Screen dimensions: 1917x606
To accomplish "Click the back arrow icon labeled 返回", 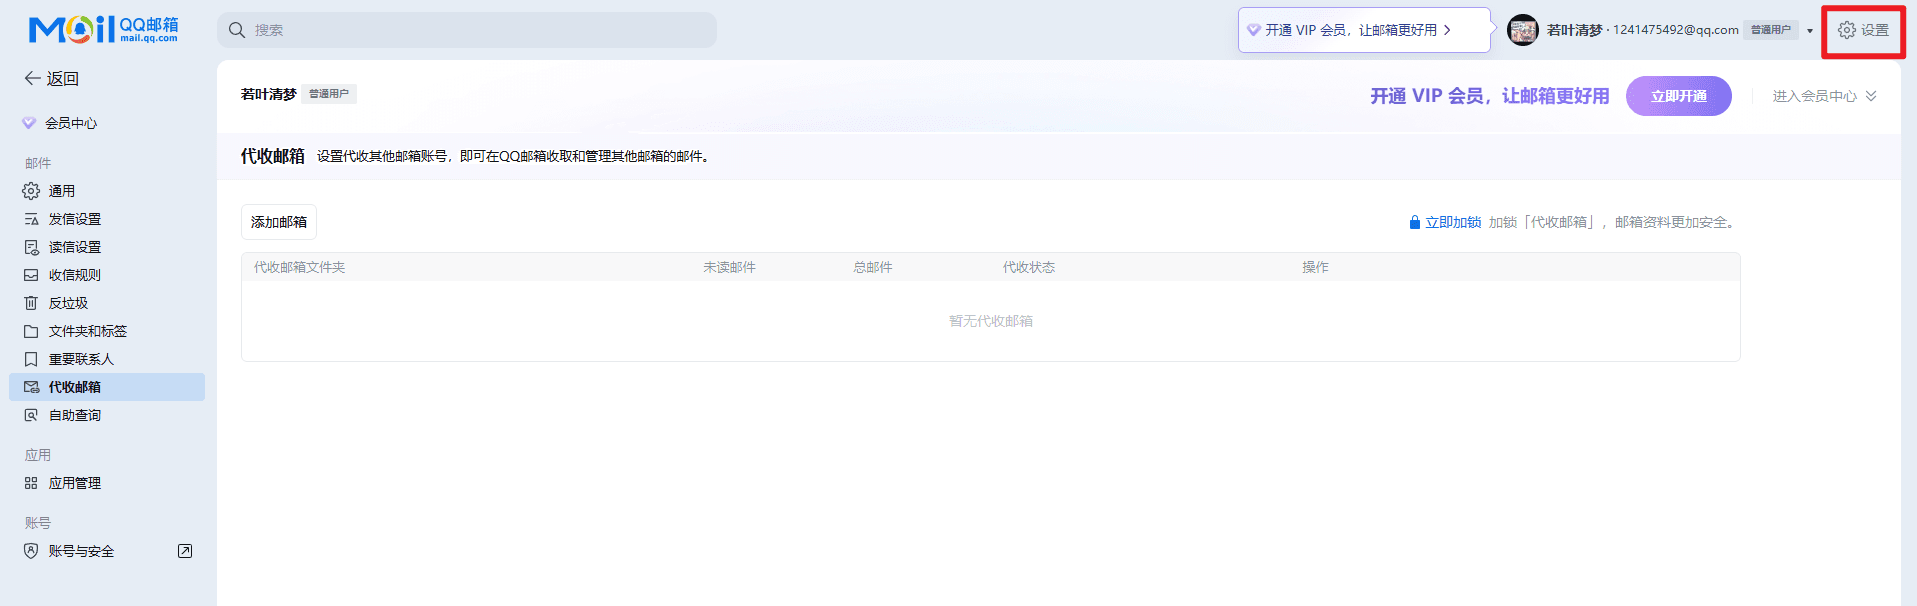I will click(x=33, y=78).
